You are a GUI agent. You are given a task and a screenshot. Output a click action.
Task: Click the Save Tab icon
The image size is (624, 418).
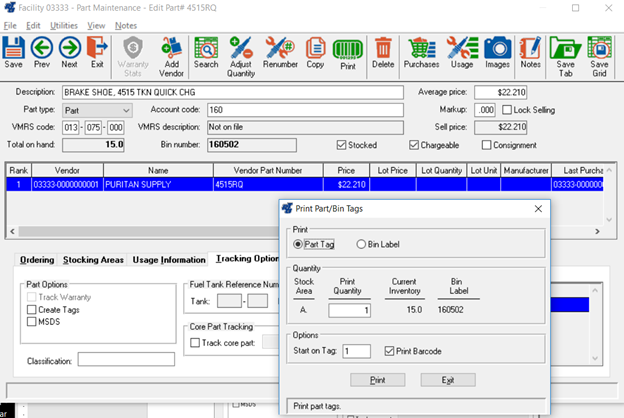tap(565, 57)
